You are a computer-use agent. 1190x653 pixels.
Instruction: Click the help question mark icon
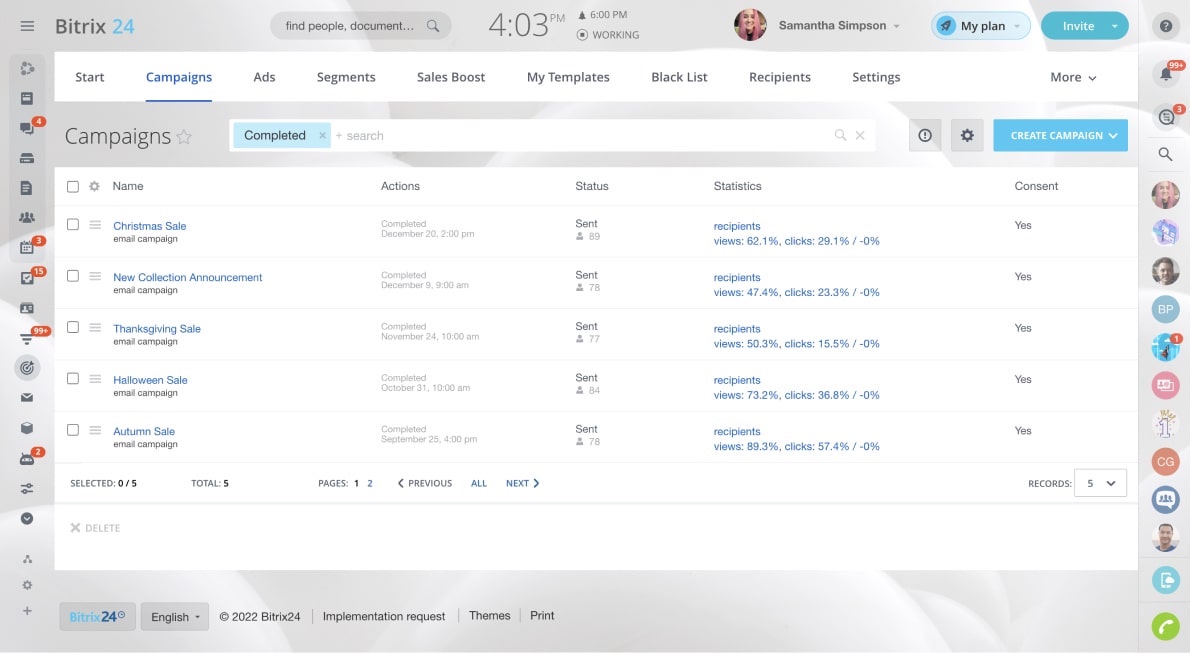[x=1165, y=27]
